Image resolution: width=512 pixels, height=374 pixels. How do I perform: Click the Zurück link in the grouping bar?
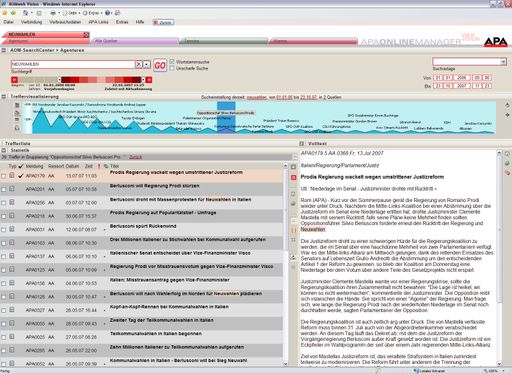click(x=136, y=157)
